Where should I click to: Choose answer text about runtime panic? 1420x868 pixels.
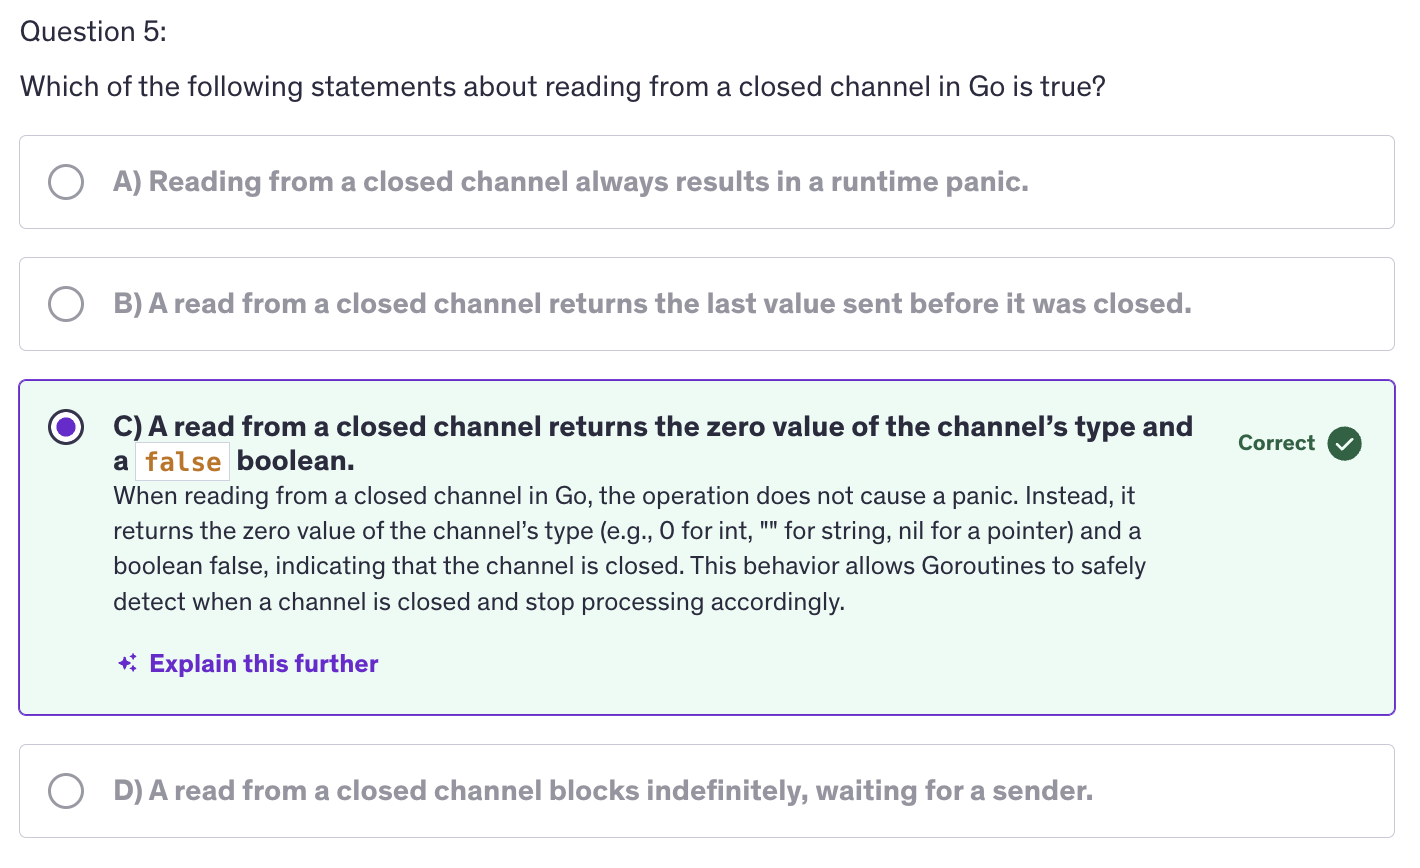pos(570,182)
